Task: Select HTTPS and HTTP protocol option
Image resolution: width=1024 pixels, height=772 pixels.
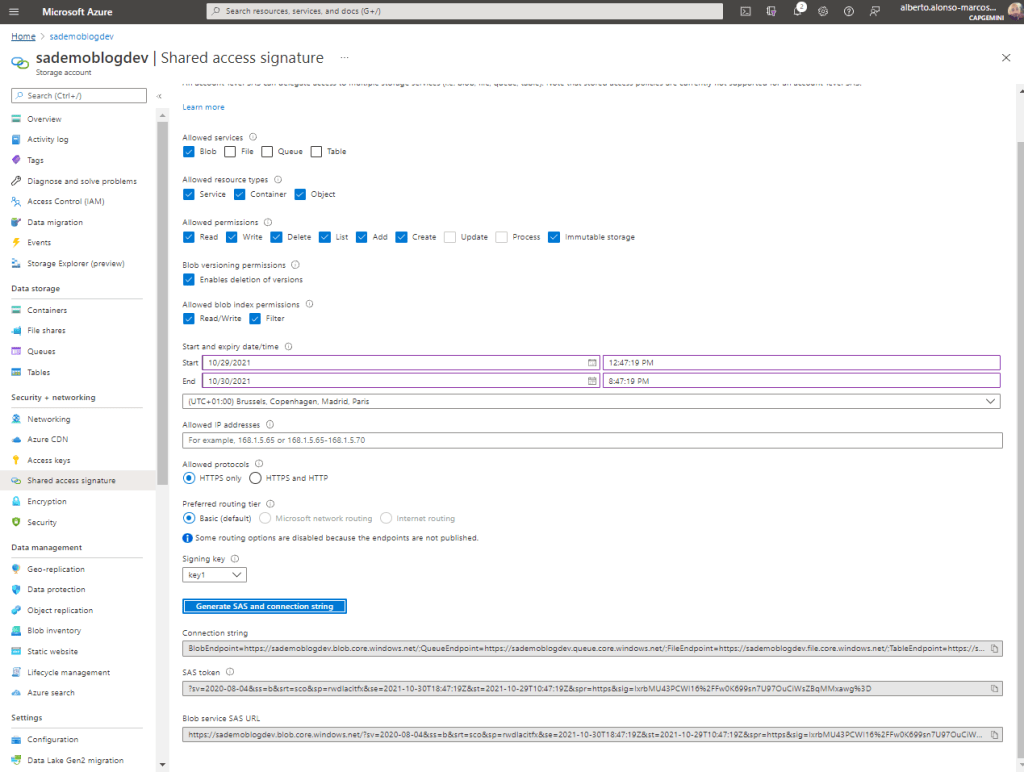Action: (x=255, y=478)
